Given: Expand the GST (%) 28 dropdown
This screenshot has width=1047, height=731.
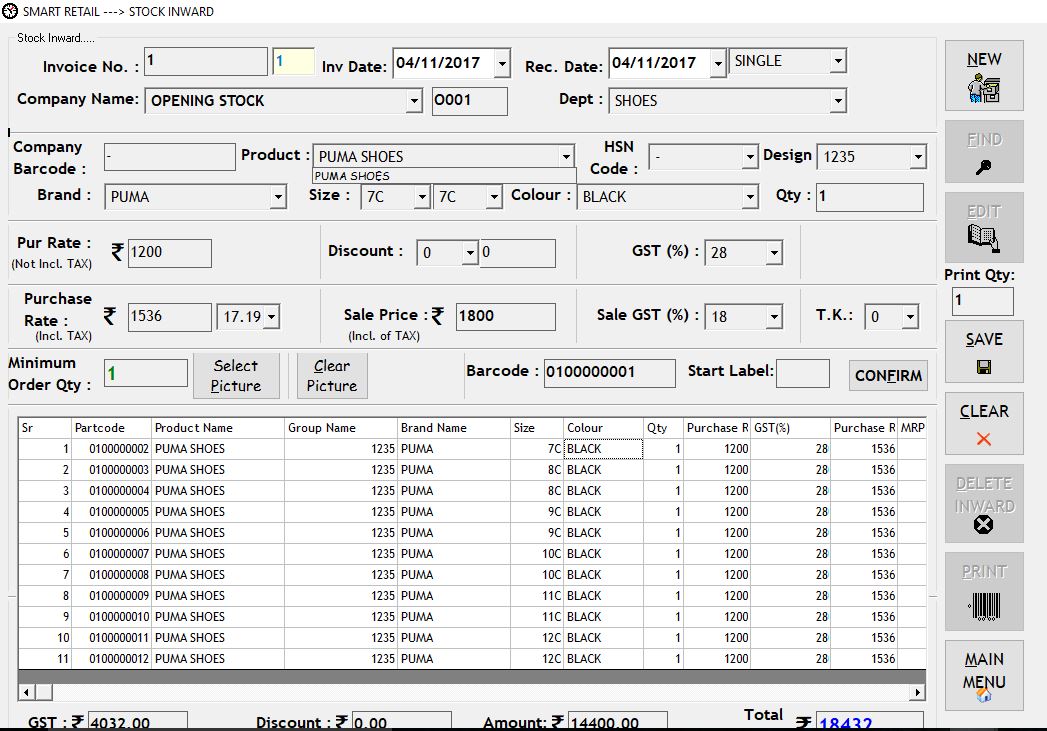Looking at the screenshot, I should (x=774, y=253).
